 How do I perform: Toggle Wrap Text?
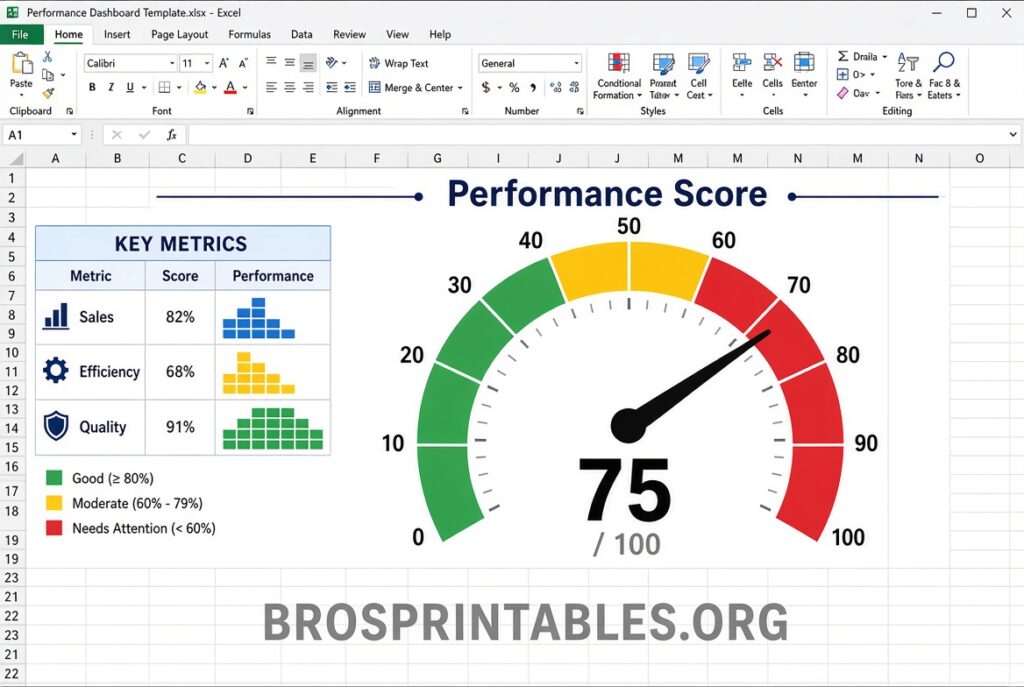click(x=399, y=63)
